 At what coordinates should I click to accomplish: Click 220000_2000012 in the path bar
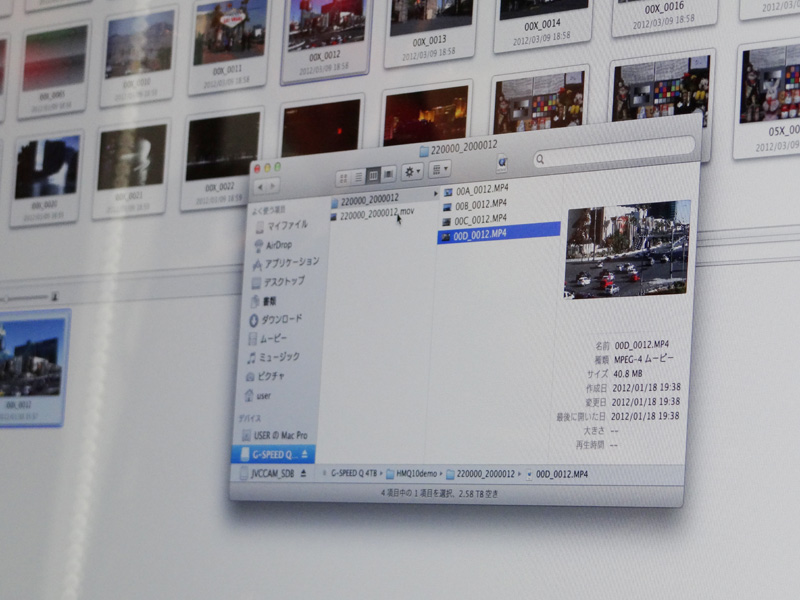pyautogui.click(x=481, y=474)
